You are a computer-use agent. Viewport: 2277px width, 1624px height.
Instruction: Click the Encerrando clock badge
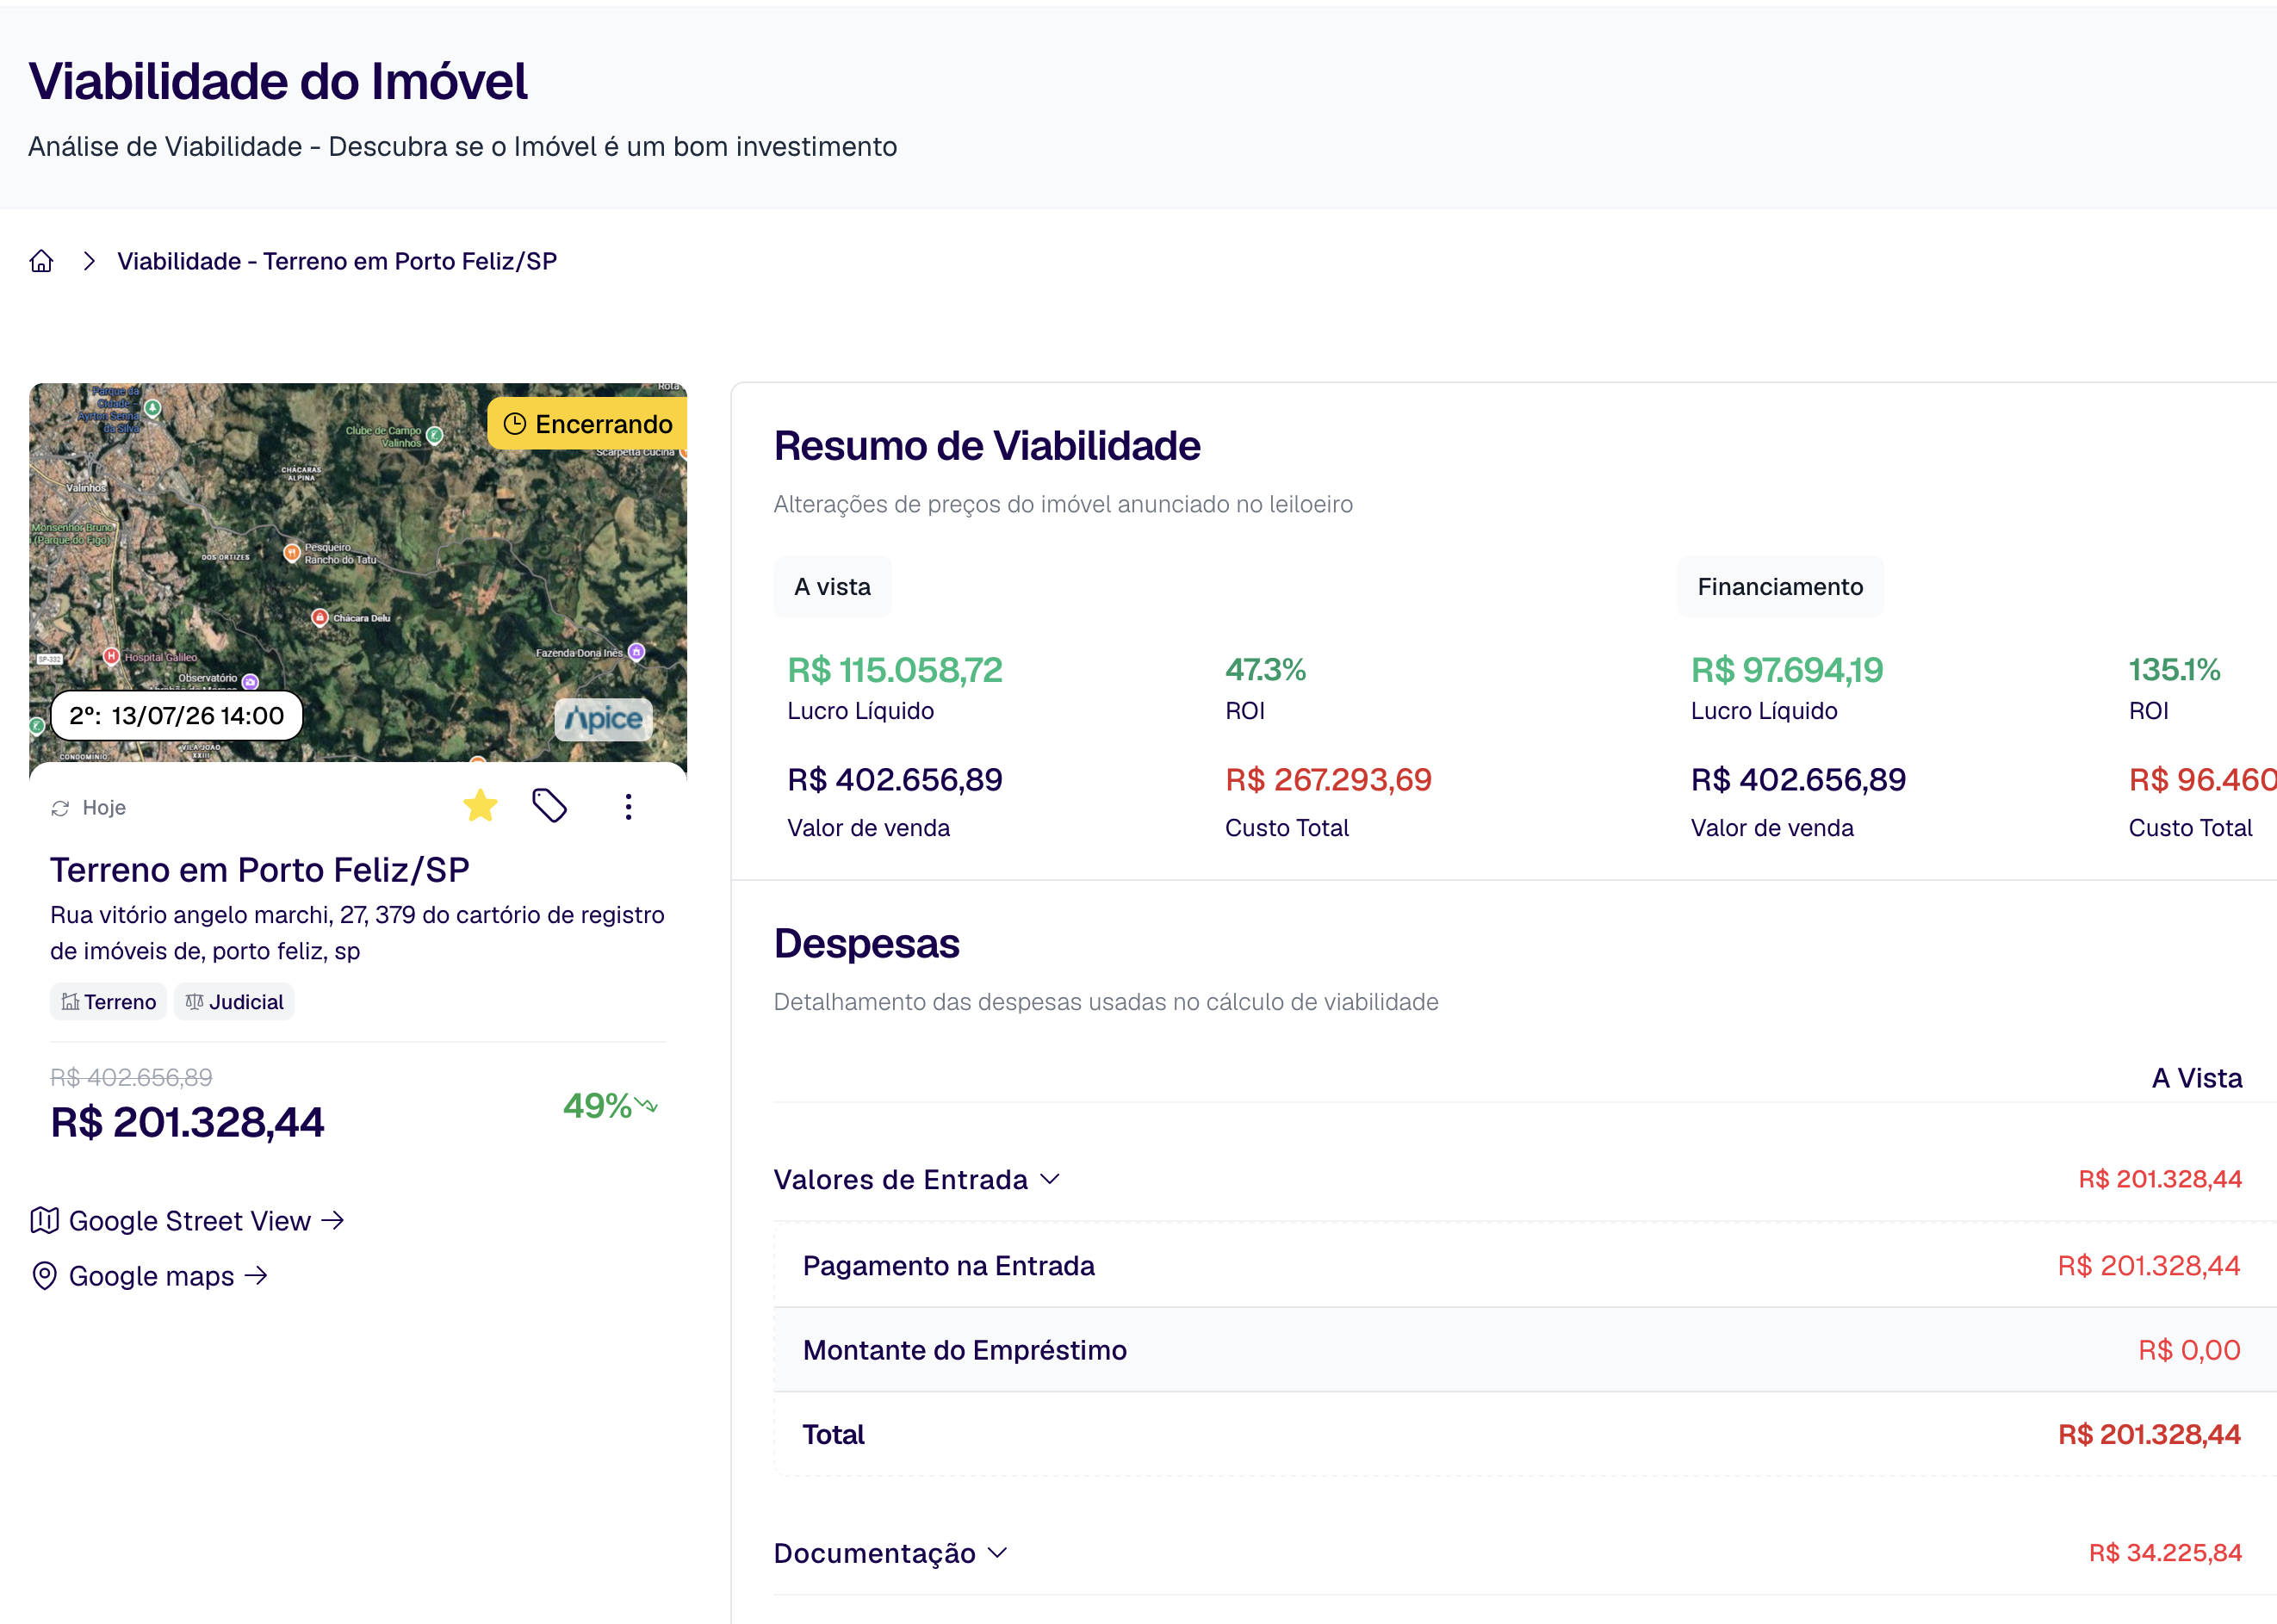point(587,424)
